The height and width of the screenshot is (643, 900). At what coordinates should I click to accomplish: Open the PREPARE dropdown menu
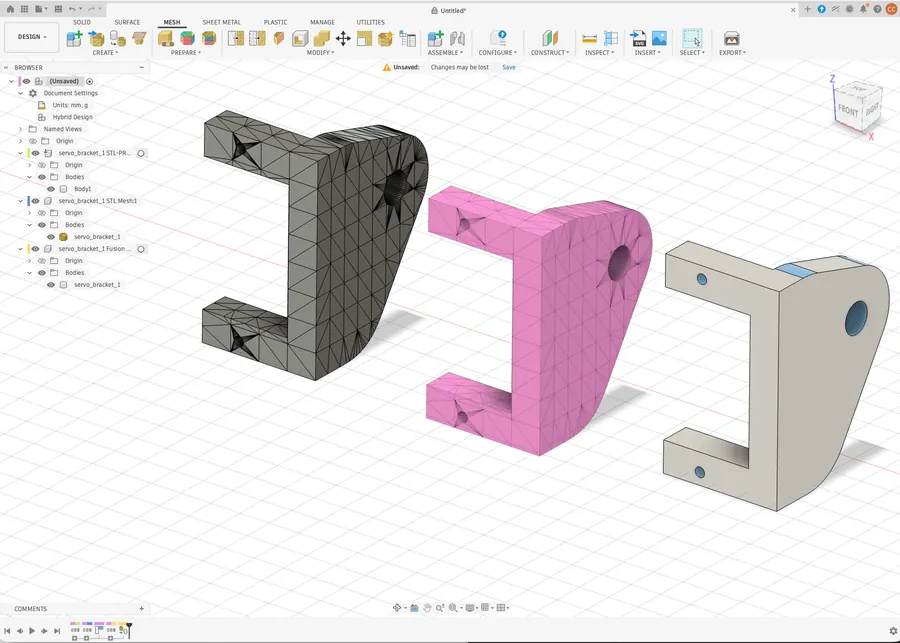coord(185,52)
